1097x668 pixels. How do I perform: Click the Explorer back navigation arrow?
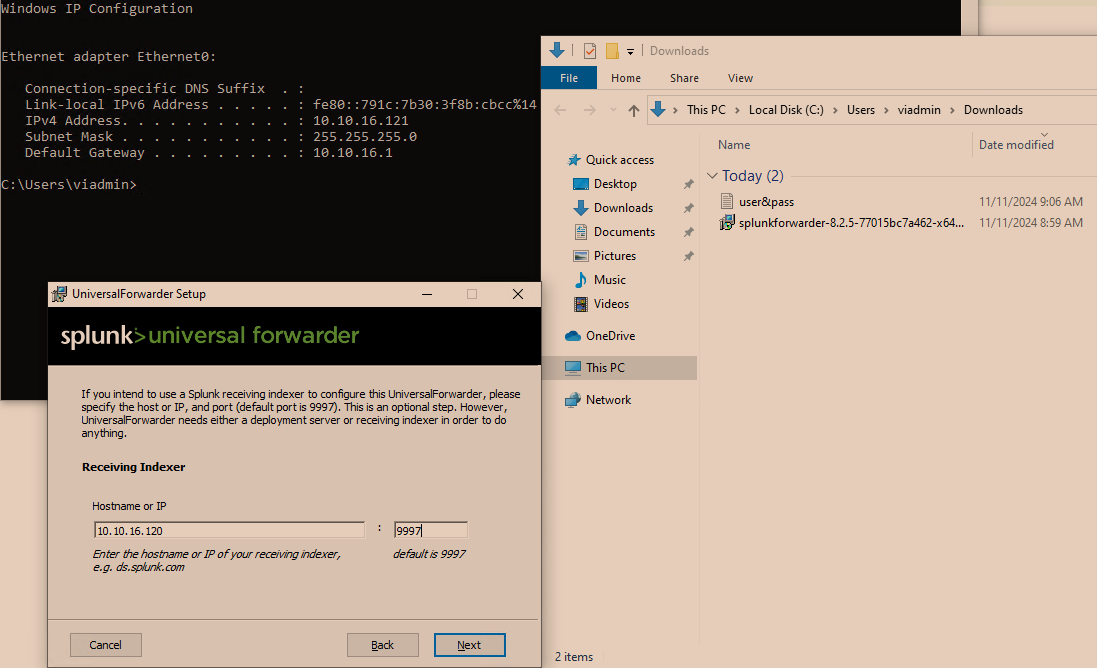[x=560, y=110]
